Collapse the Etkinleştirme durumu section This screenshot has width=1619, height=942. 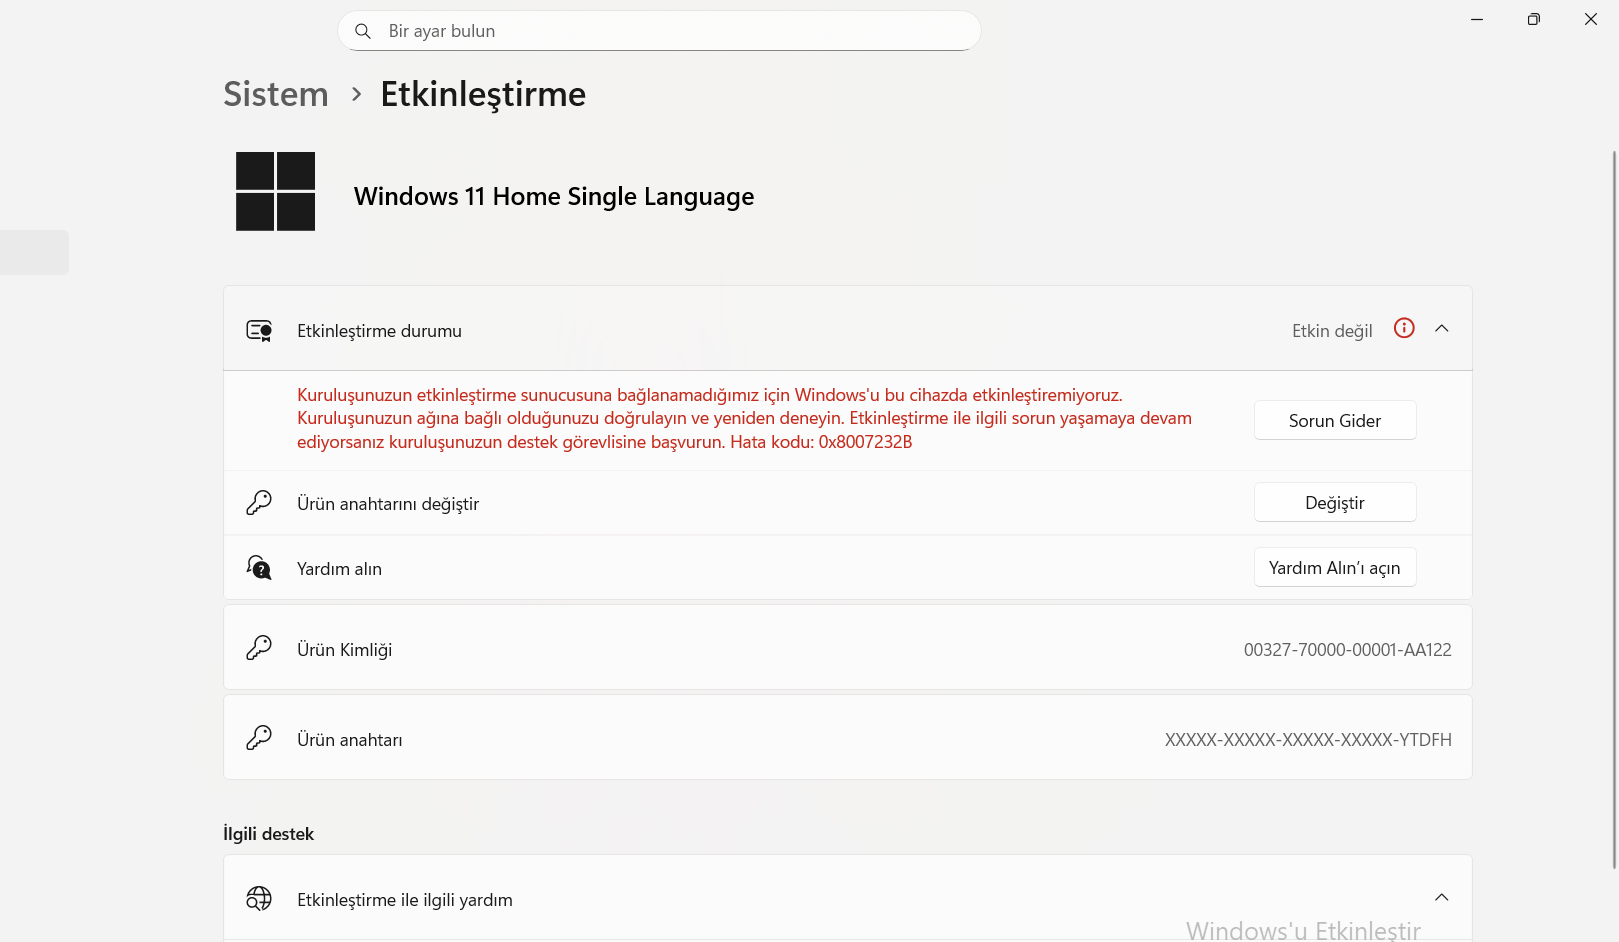[x=1442, y=328]
